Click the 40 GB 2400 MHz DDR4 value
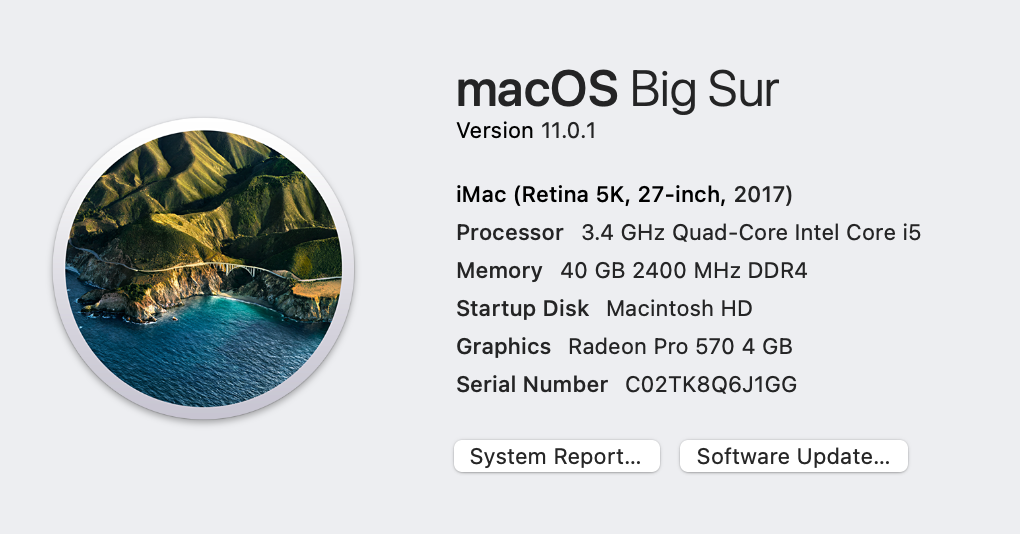 click(x=683, y=271)
